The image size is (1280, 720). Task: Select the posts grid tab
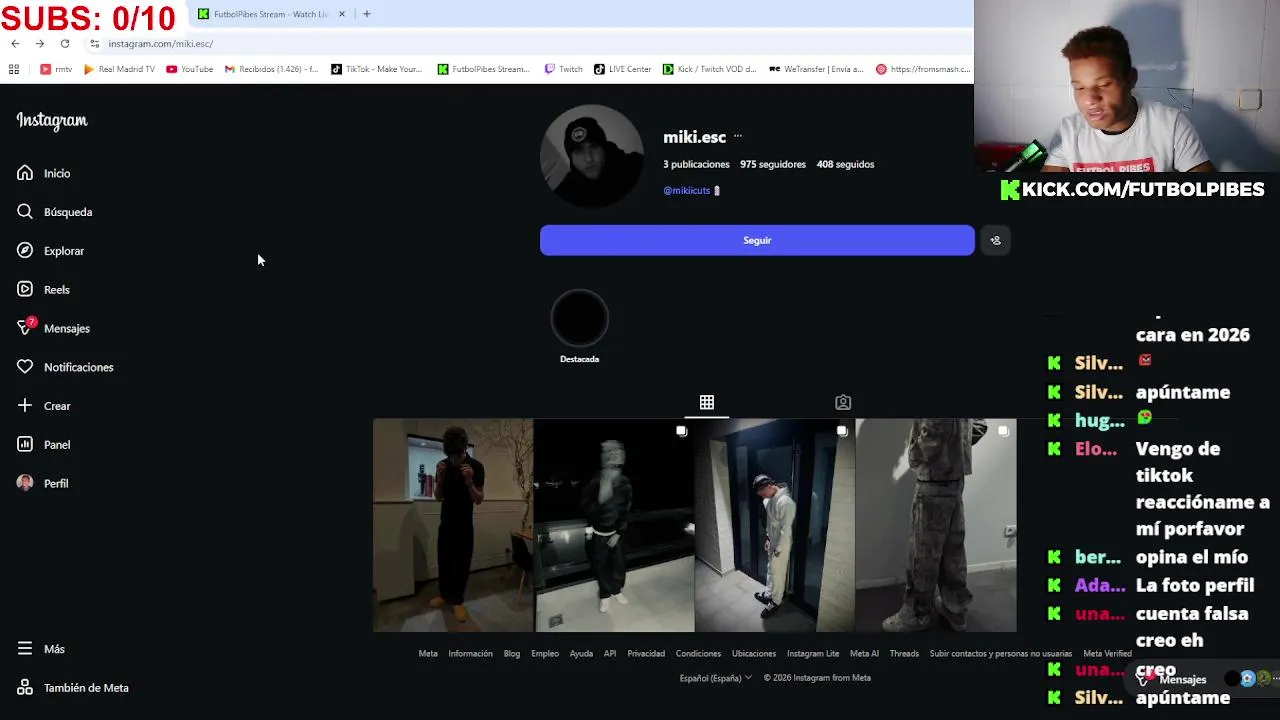tap(707, 402)
